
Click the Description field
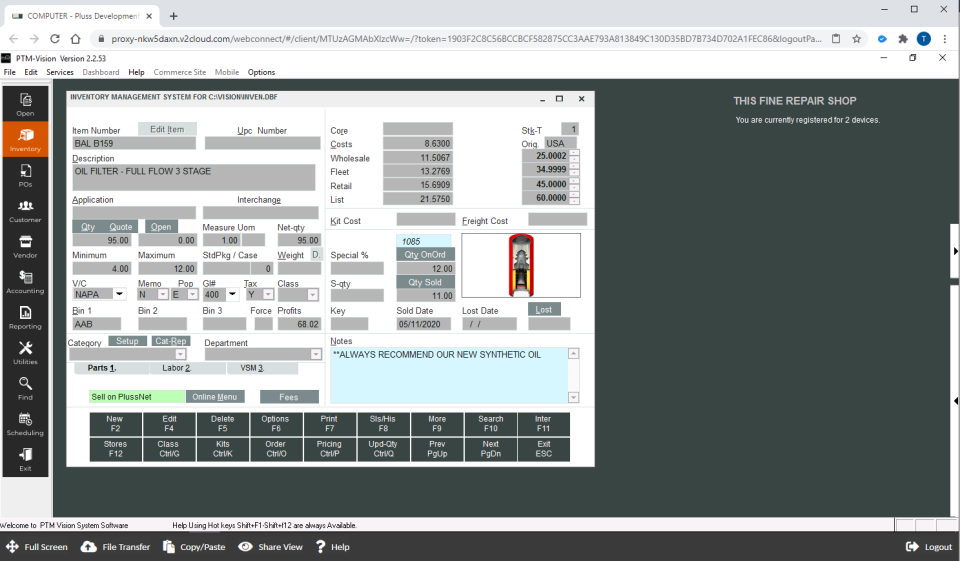(193, 178)
